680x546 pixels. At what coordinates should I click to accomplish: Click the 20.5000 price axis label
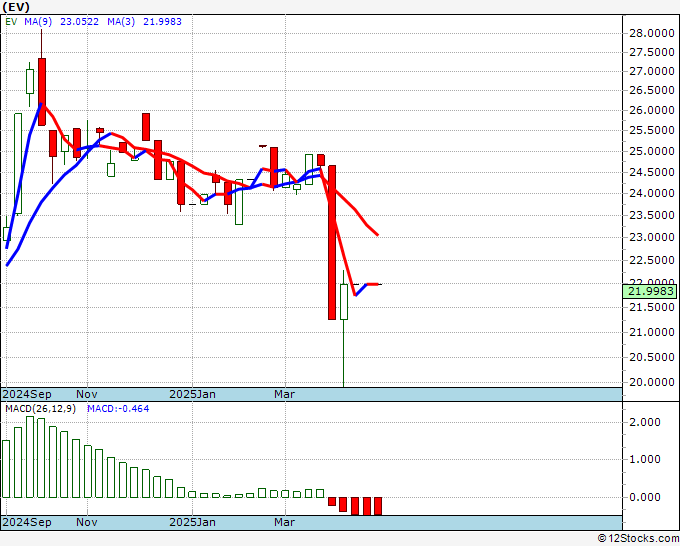pos(651,357)
